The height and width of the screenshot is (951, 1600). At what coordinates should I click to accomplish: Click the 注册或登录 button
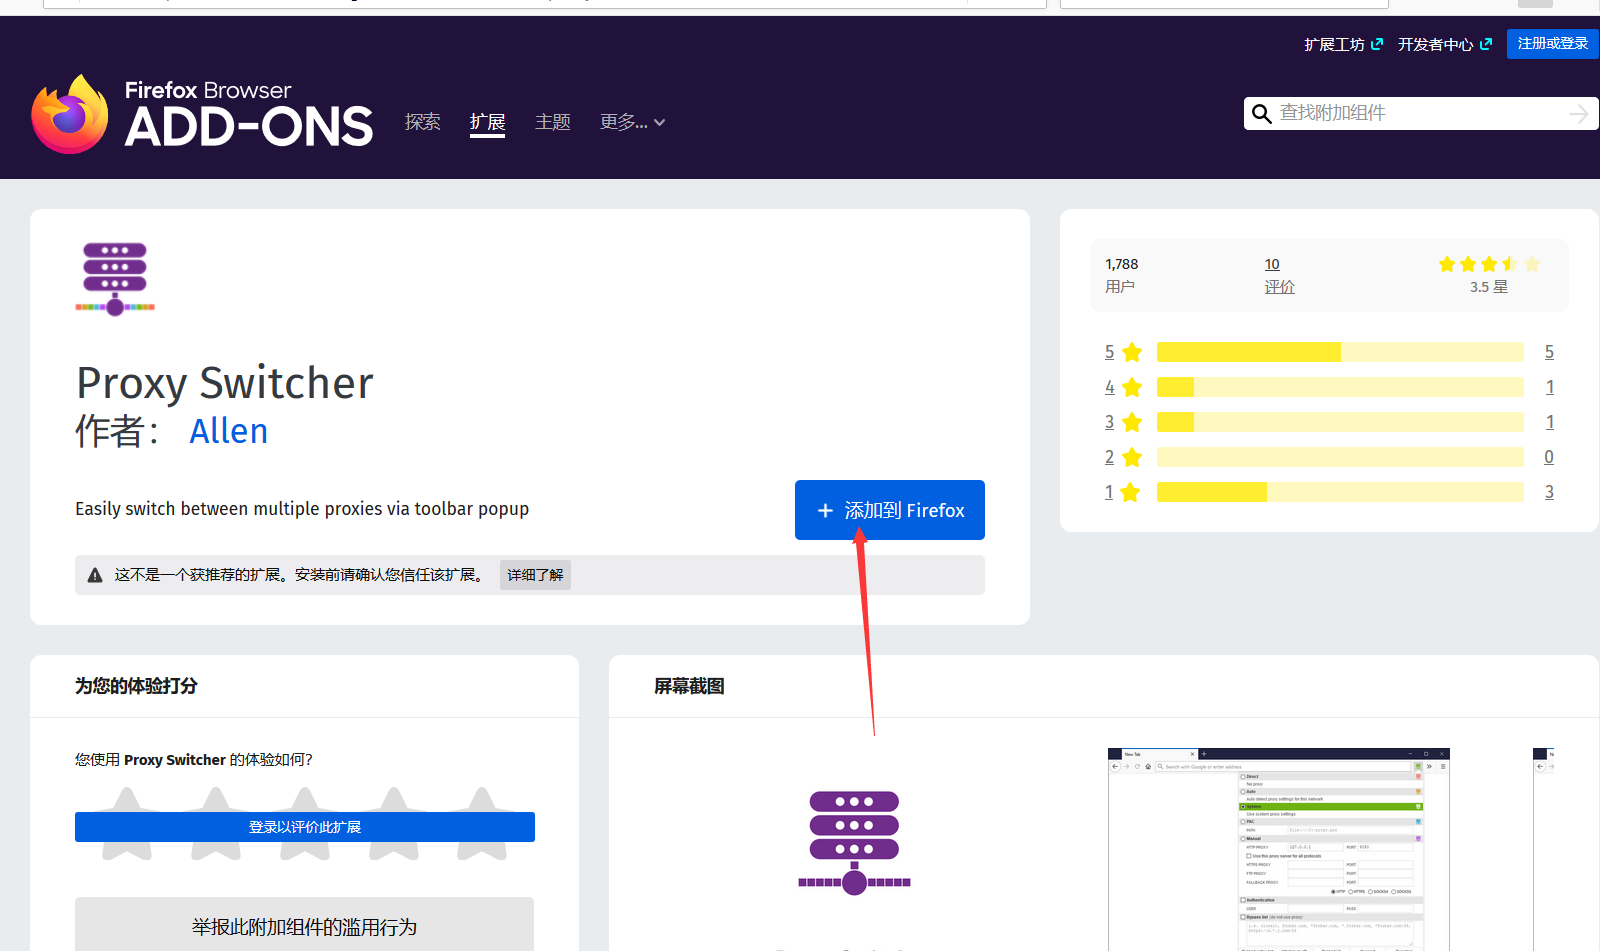[1553, 44]
